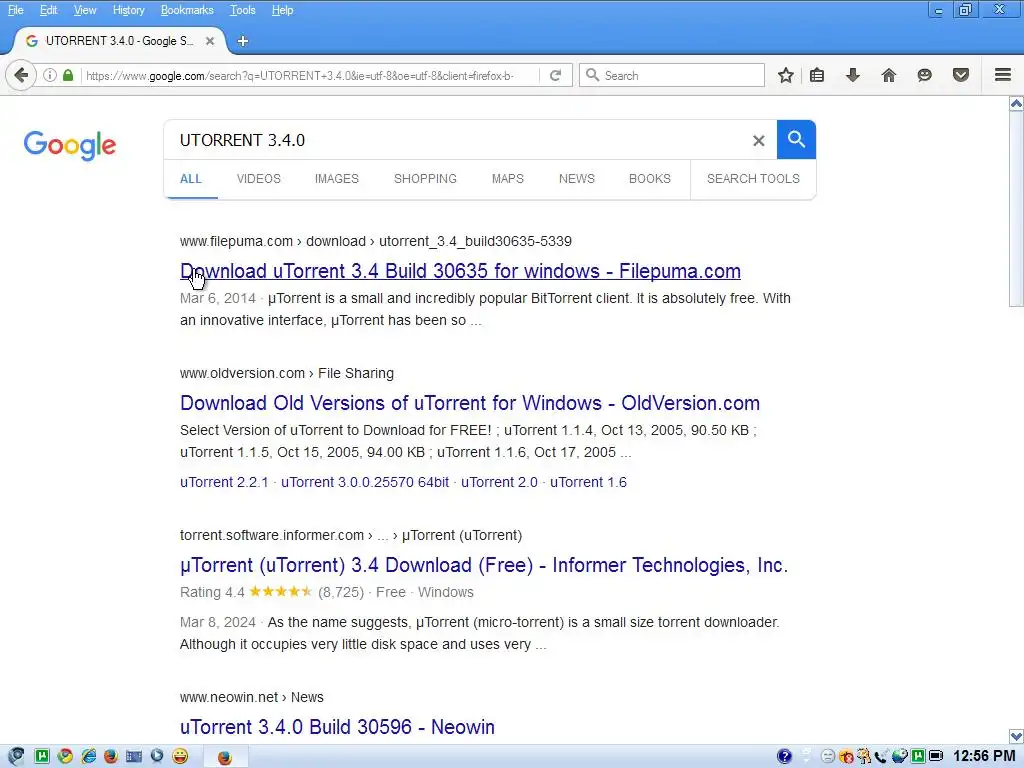Open the History menu
The height and width of the screenshot is (768, 1024).
129,10
